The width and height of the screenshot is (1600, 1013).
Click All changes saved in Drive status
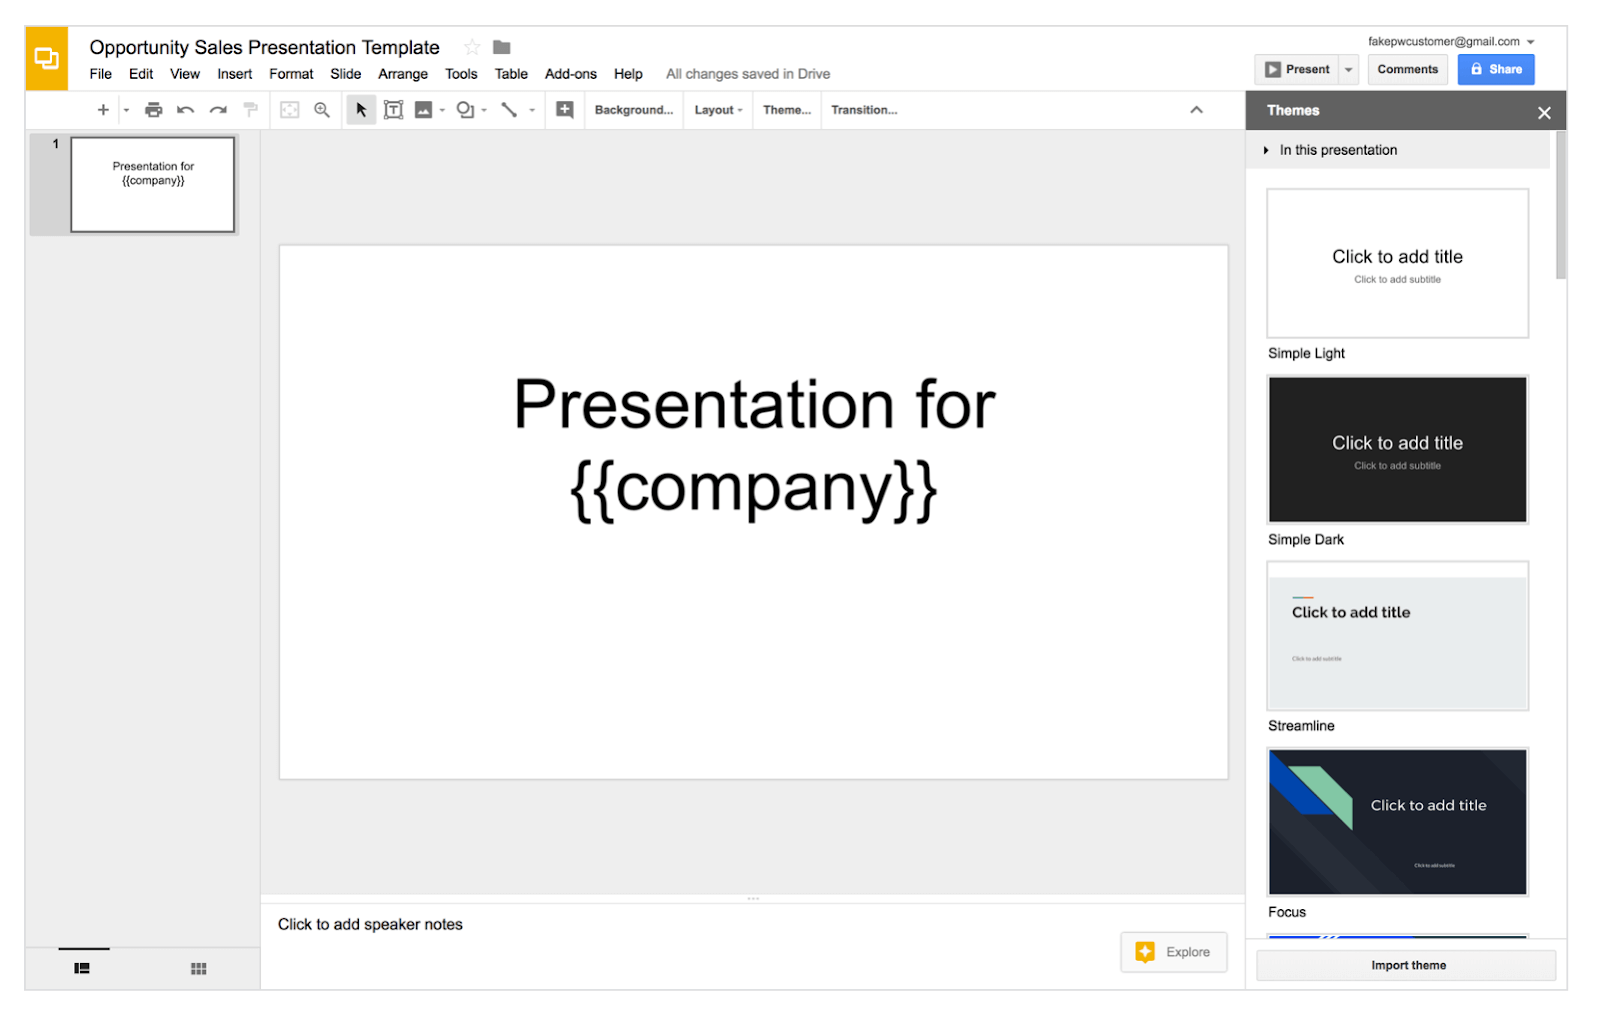click(748, 74)
